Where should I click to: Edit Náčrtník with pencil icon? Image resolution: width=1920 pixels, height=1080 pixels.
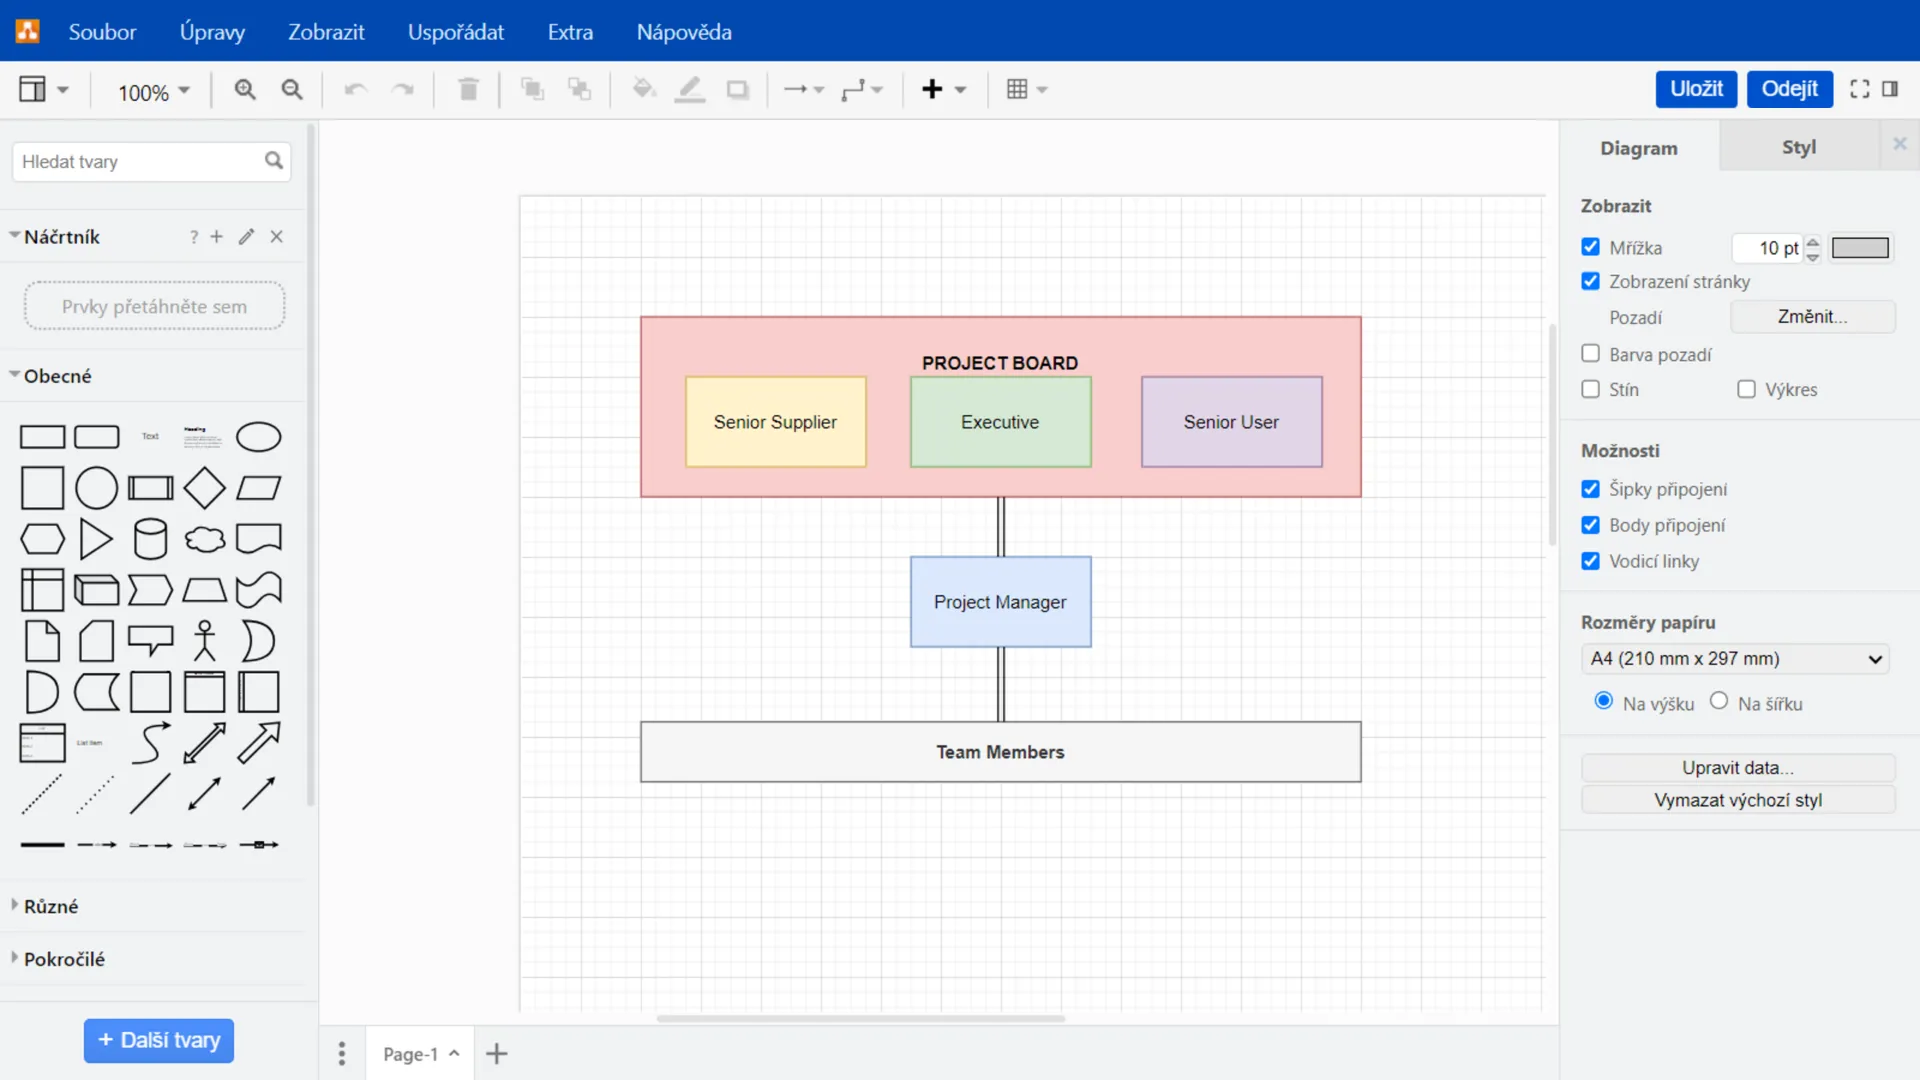point(246,237)
